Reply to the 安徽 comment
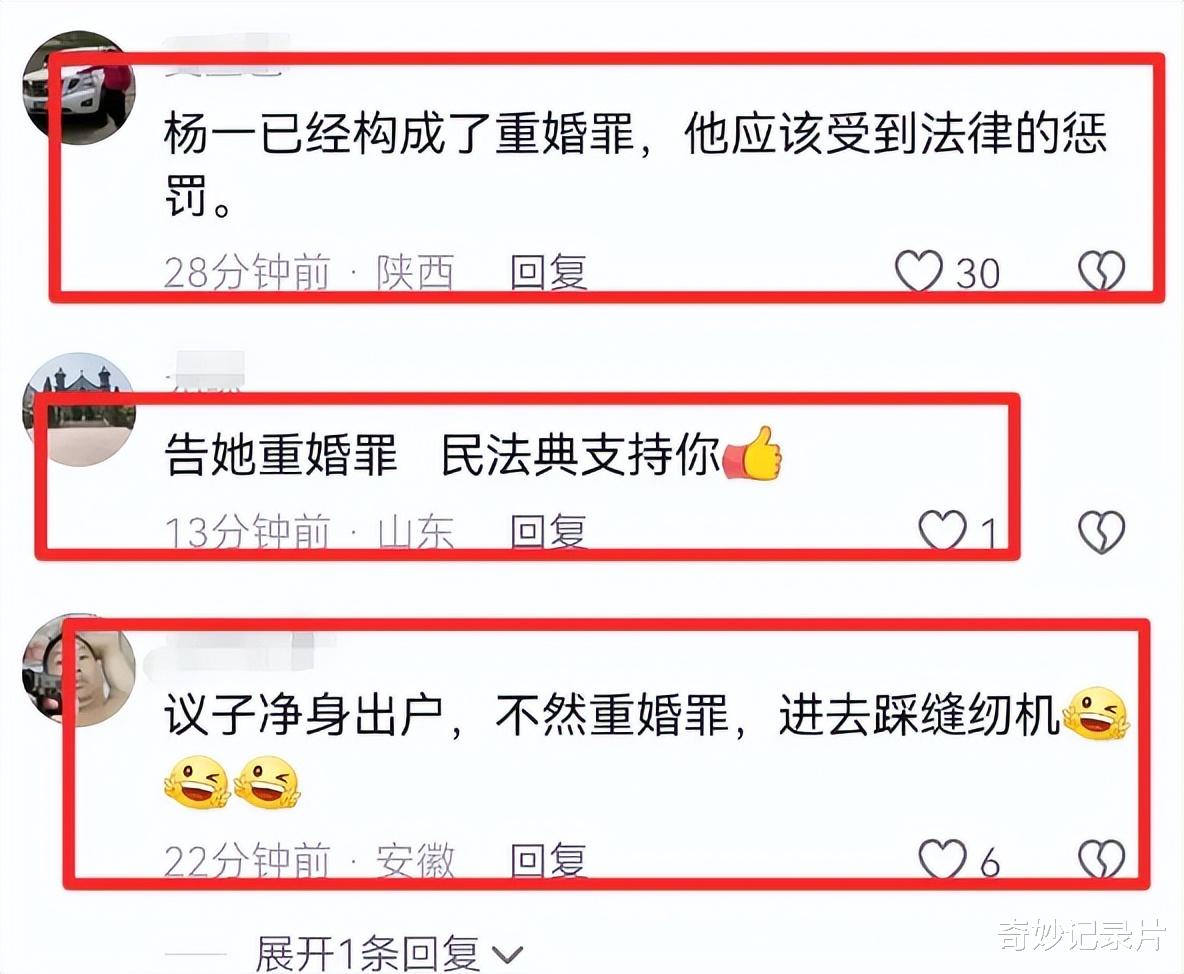 tap(549, 860)
